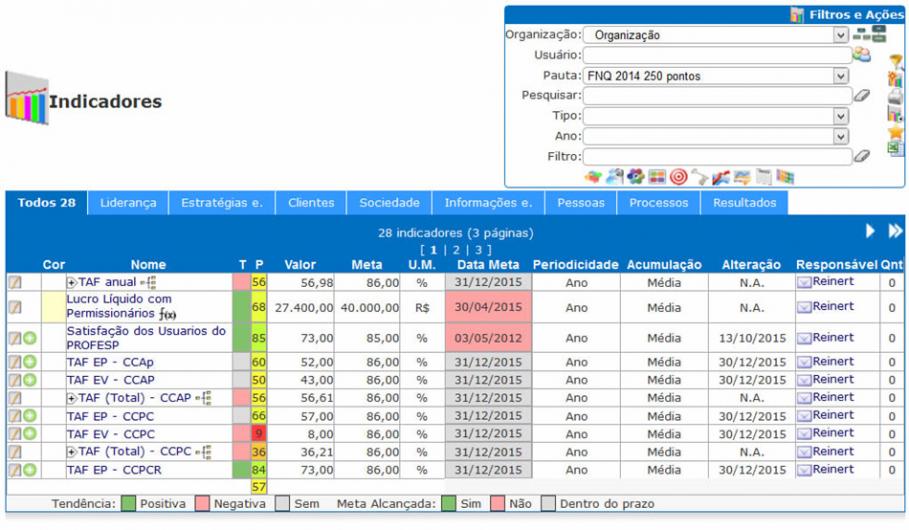
Task: Open hierarchy tree icon next to TAF anual
Action: 148,282
